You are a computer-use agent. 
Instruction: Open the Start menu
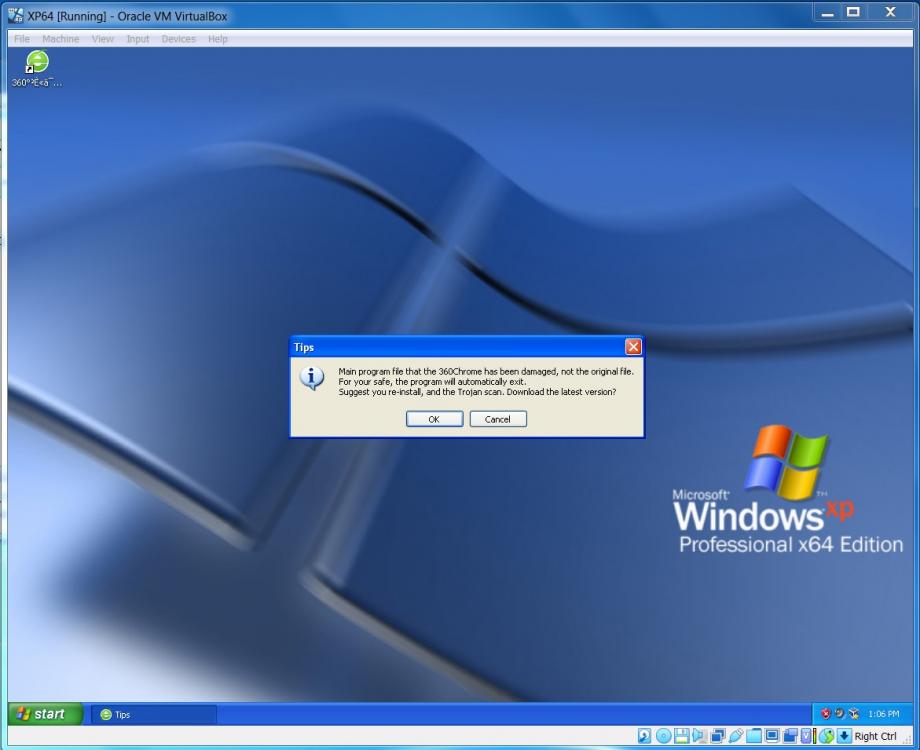click(45, 713)
